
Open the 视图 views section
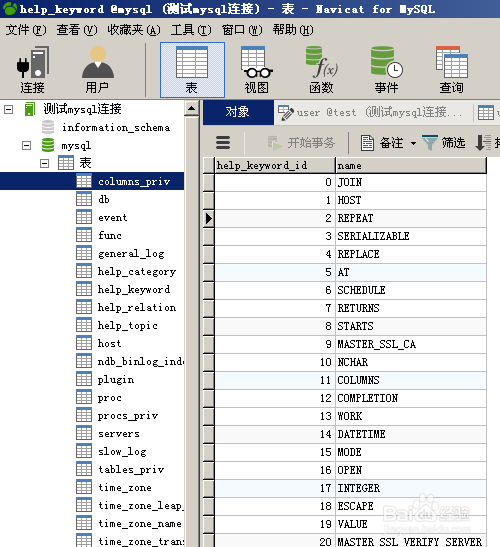pos(256,70)
